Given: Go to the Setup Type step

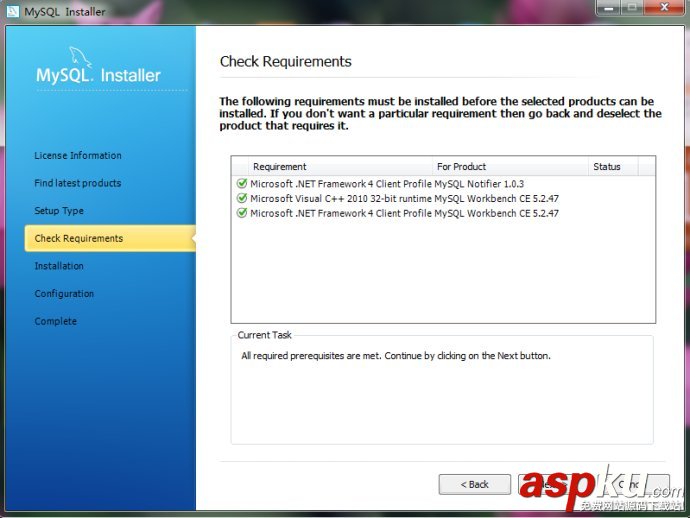Looking at the screenshot, I should [x=59, y=211].
